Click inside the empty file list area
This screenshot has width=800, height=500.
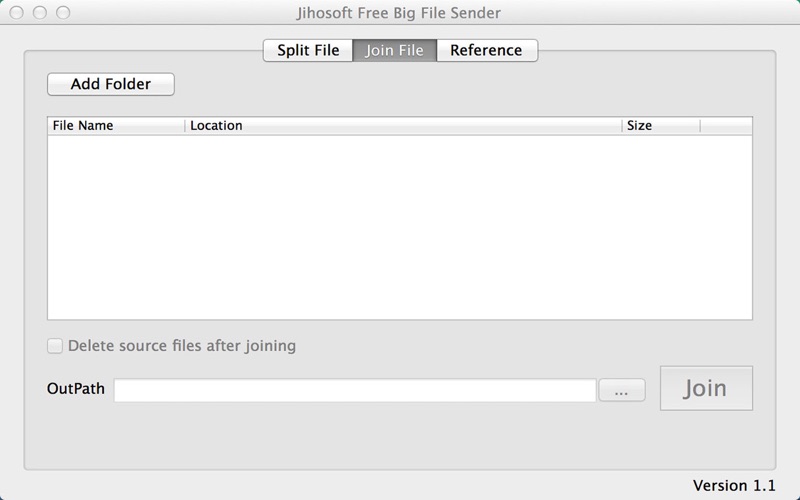(399, 227)
